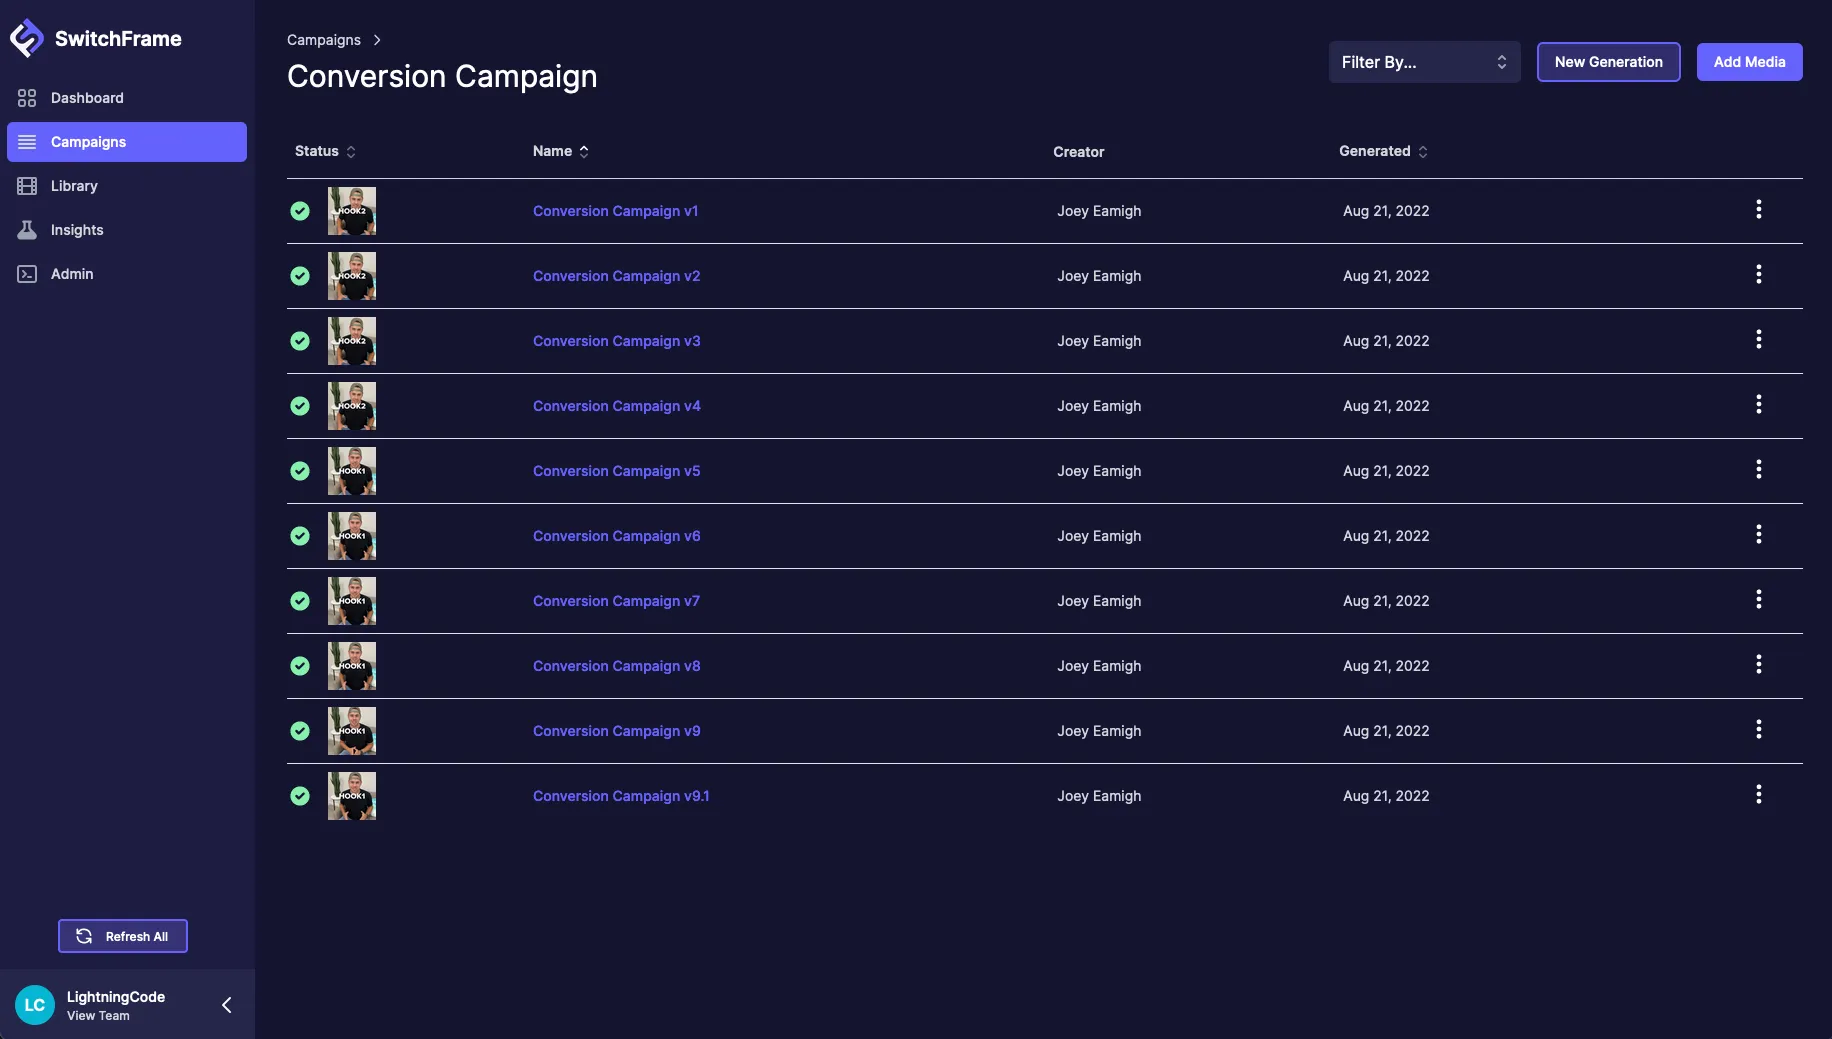Click the SwitchFrame logo icon

(x=27, y=38)
